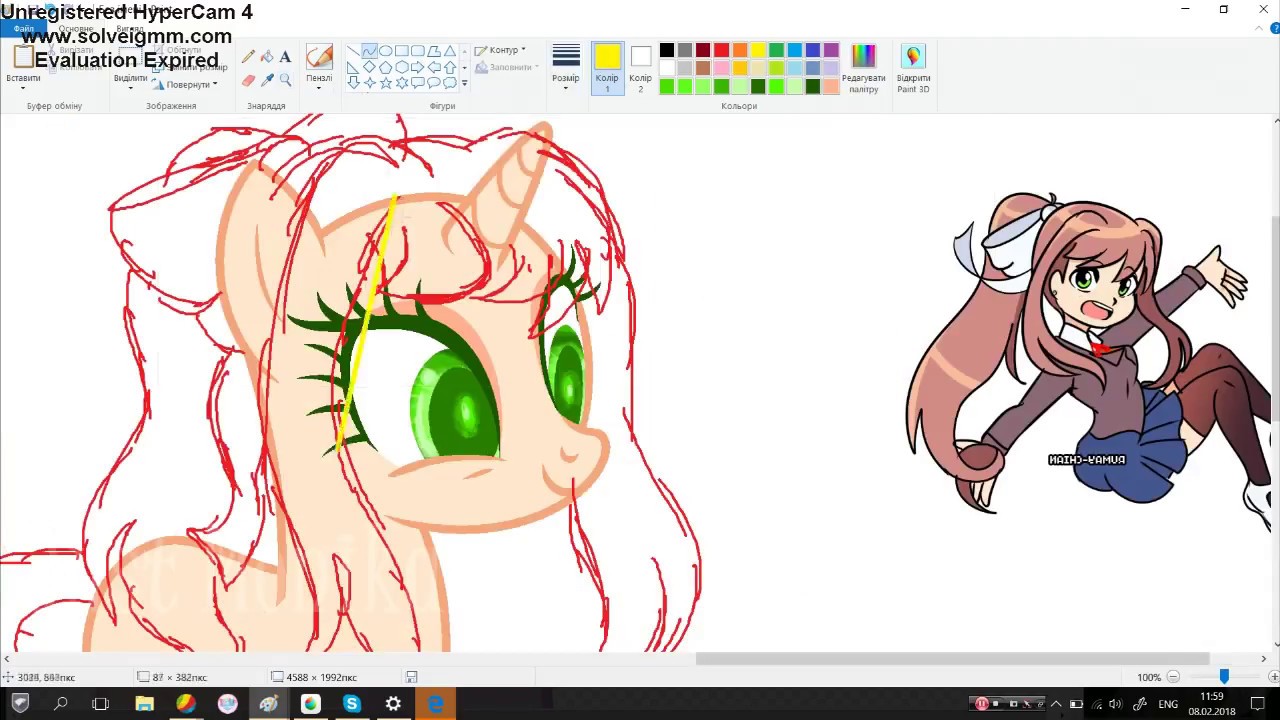This screenshot has height=720, width=1280.
Task: Pick the purple color swatch
Action: tap(831, 50)
